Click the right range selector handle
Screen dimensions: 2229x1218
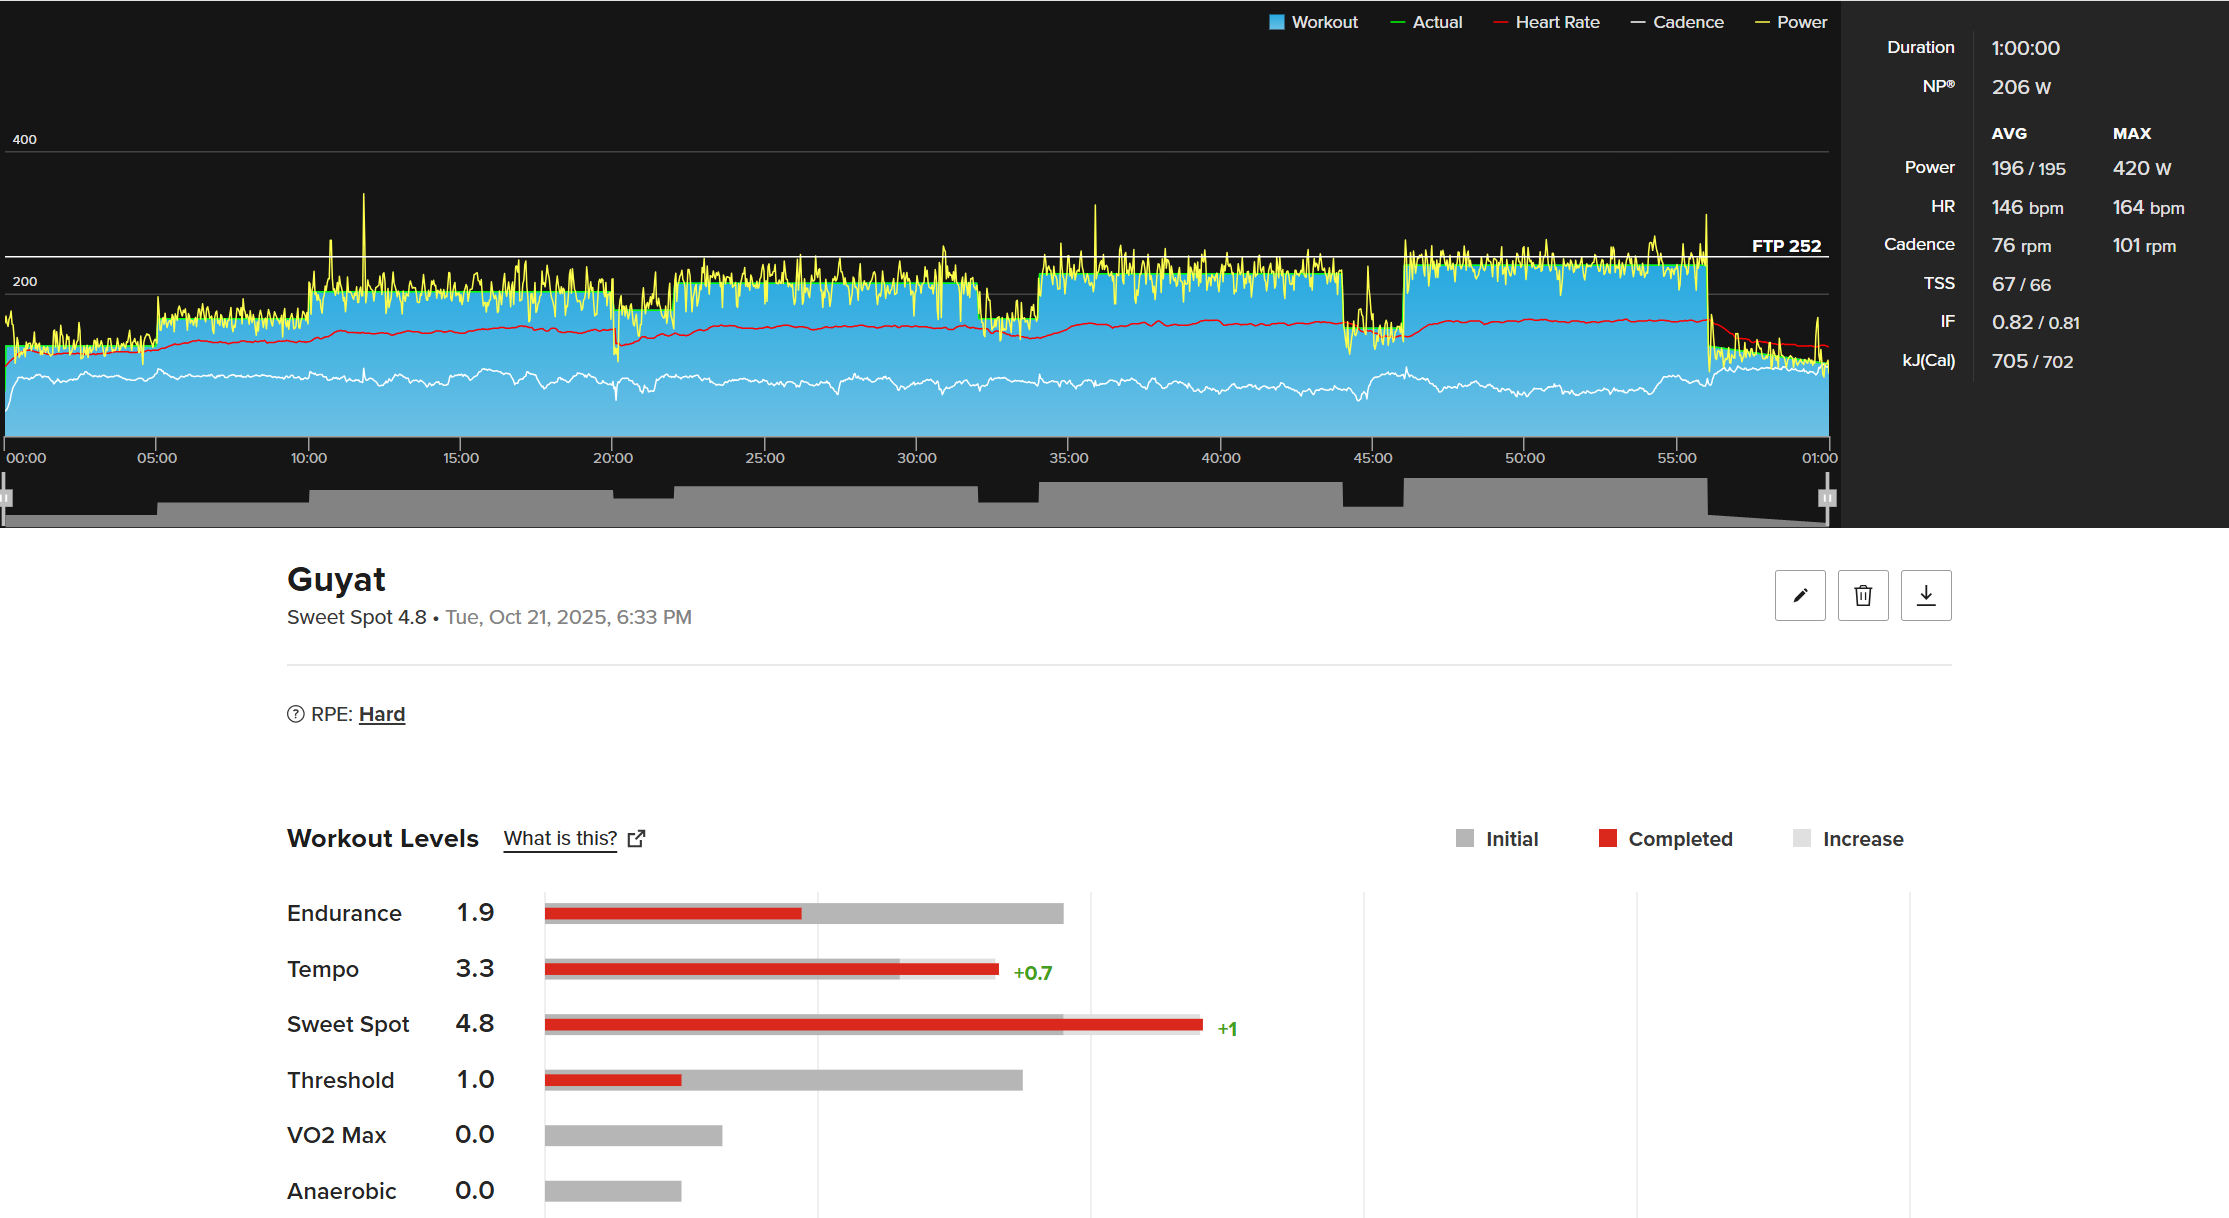1827,498
